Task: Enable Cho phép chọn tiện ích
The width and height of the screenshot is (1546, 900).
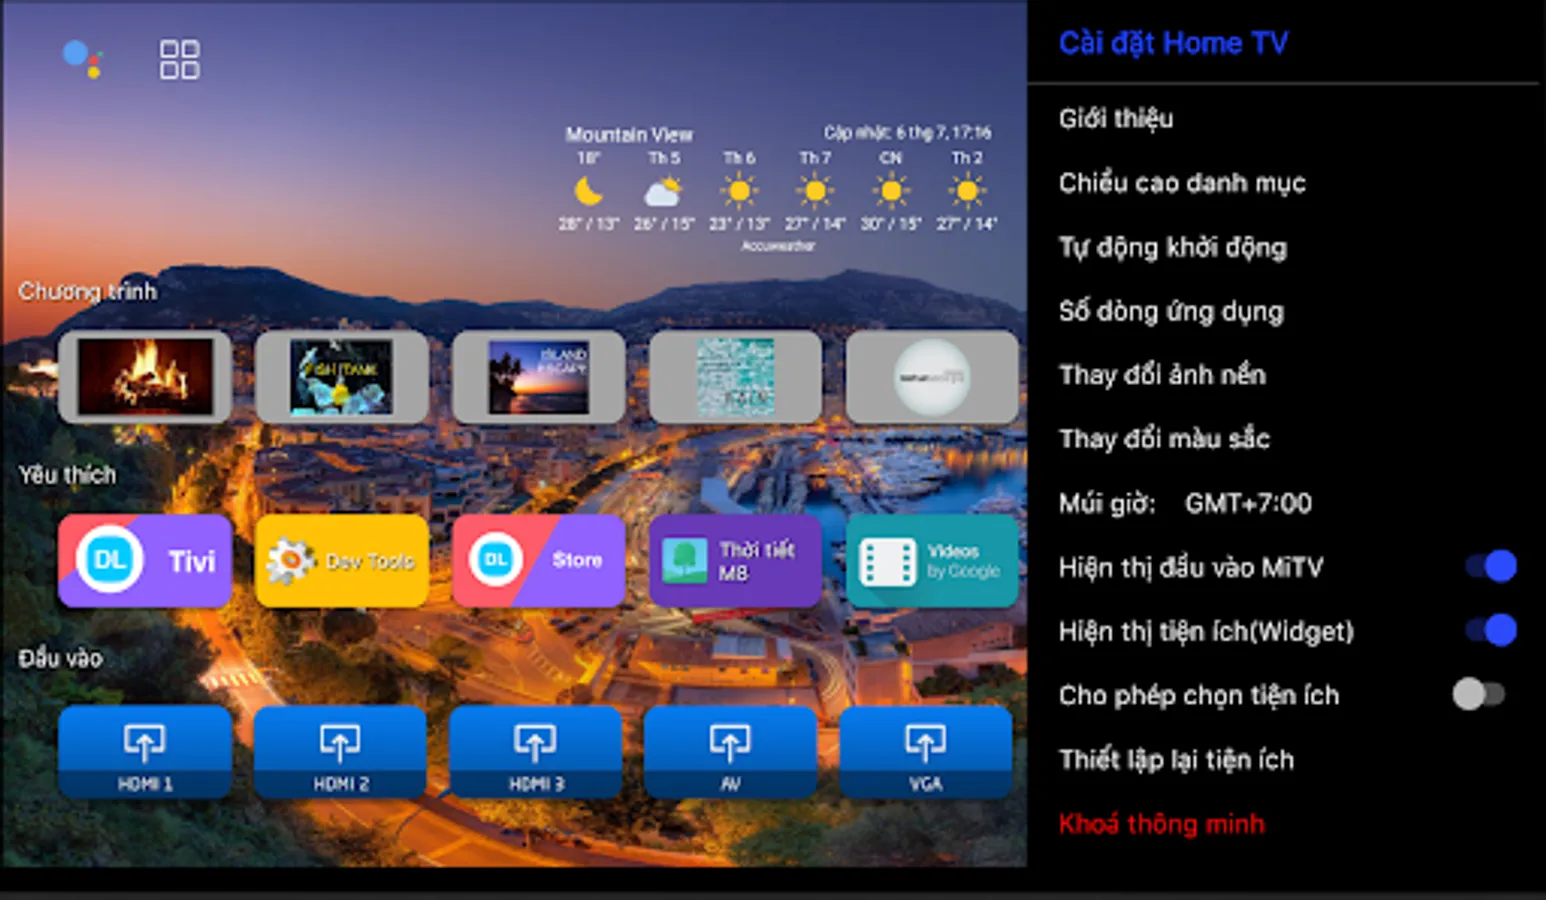Action: [1481, 691]
